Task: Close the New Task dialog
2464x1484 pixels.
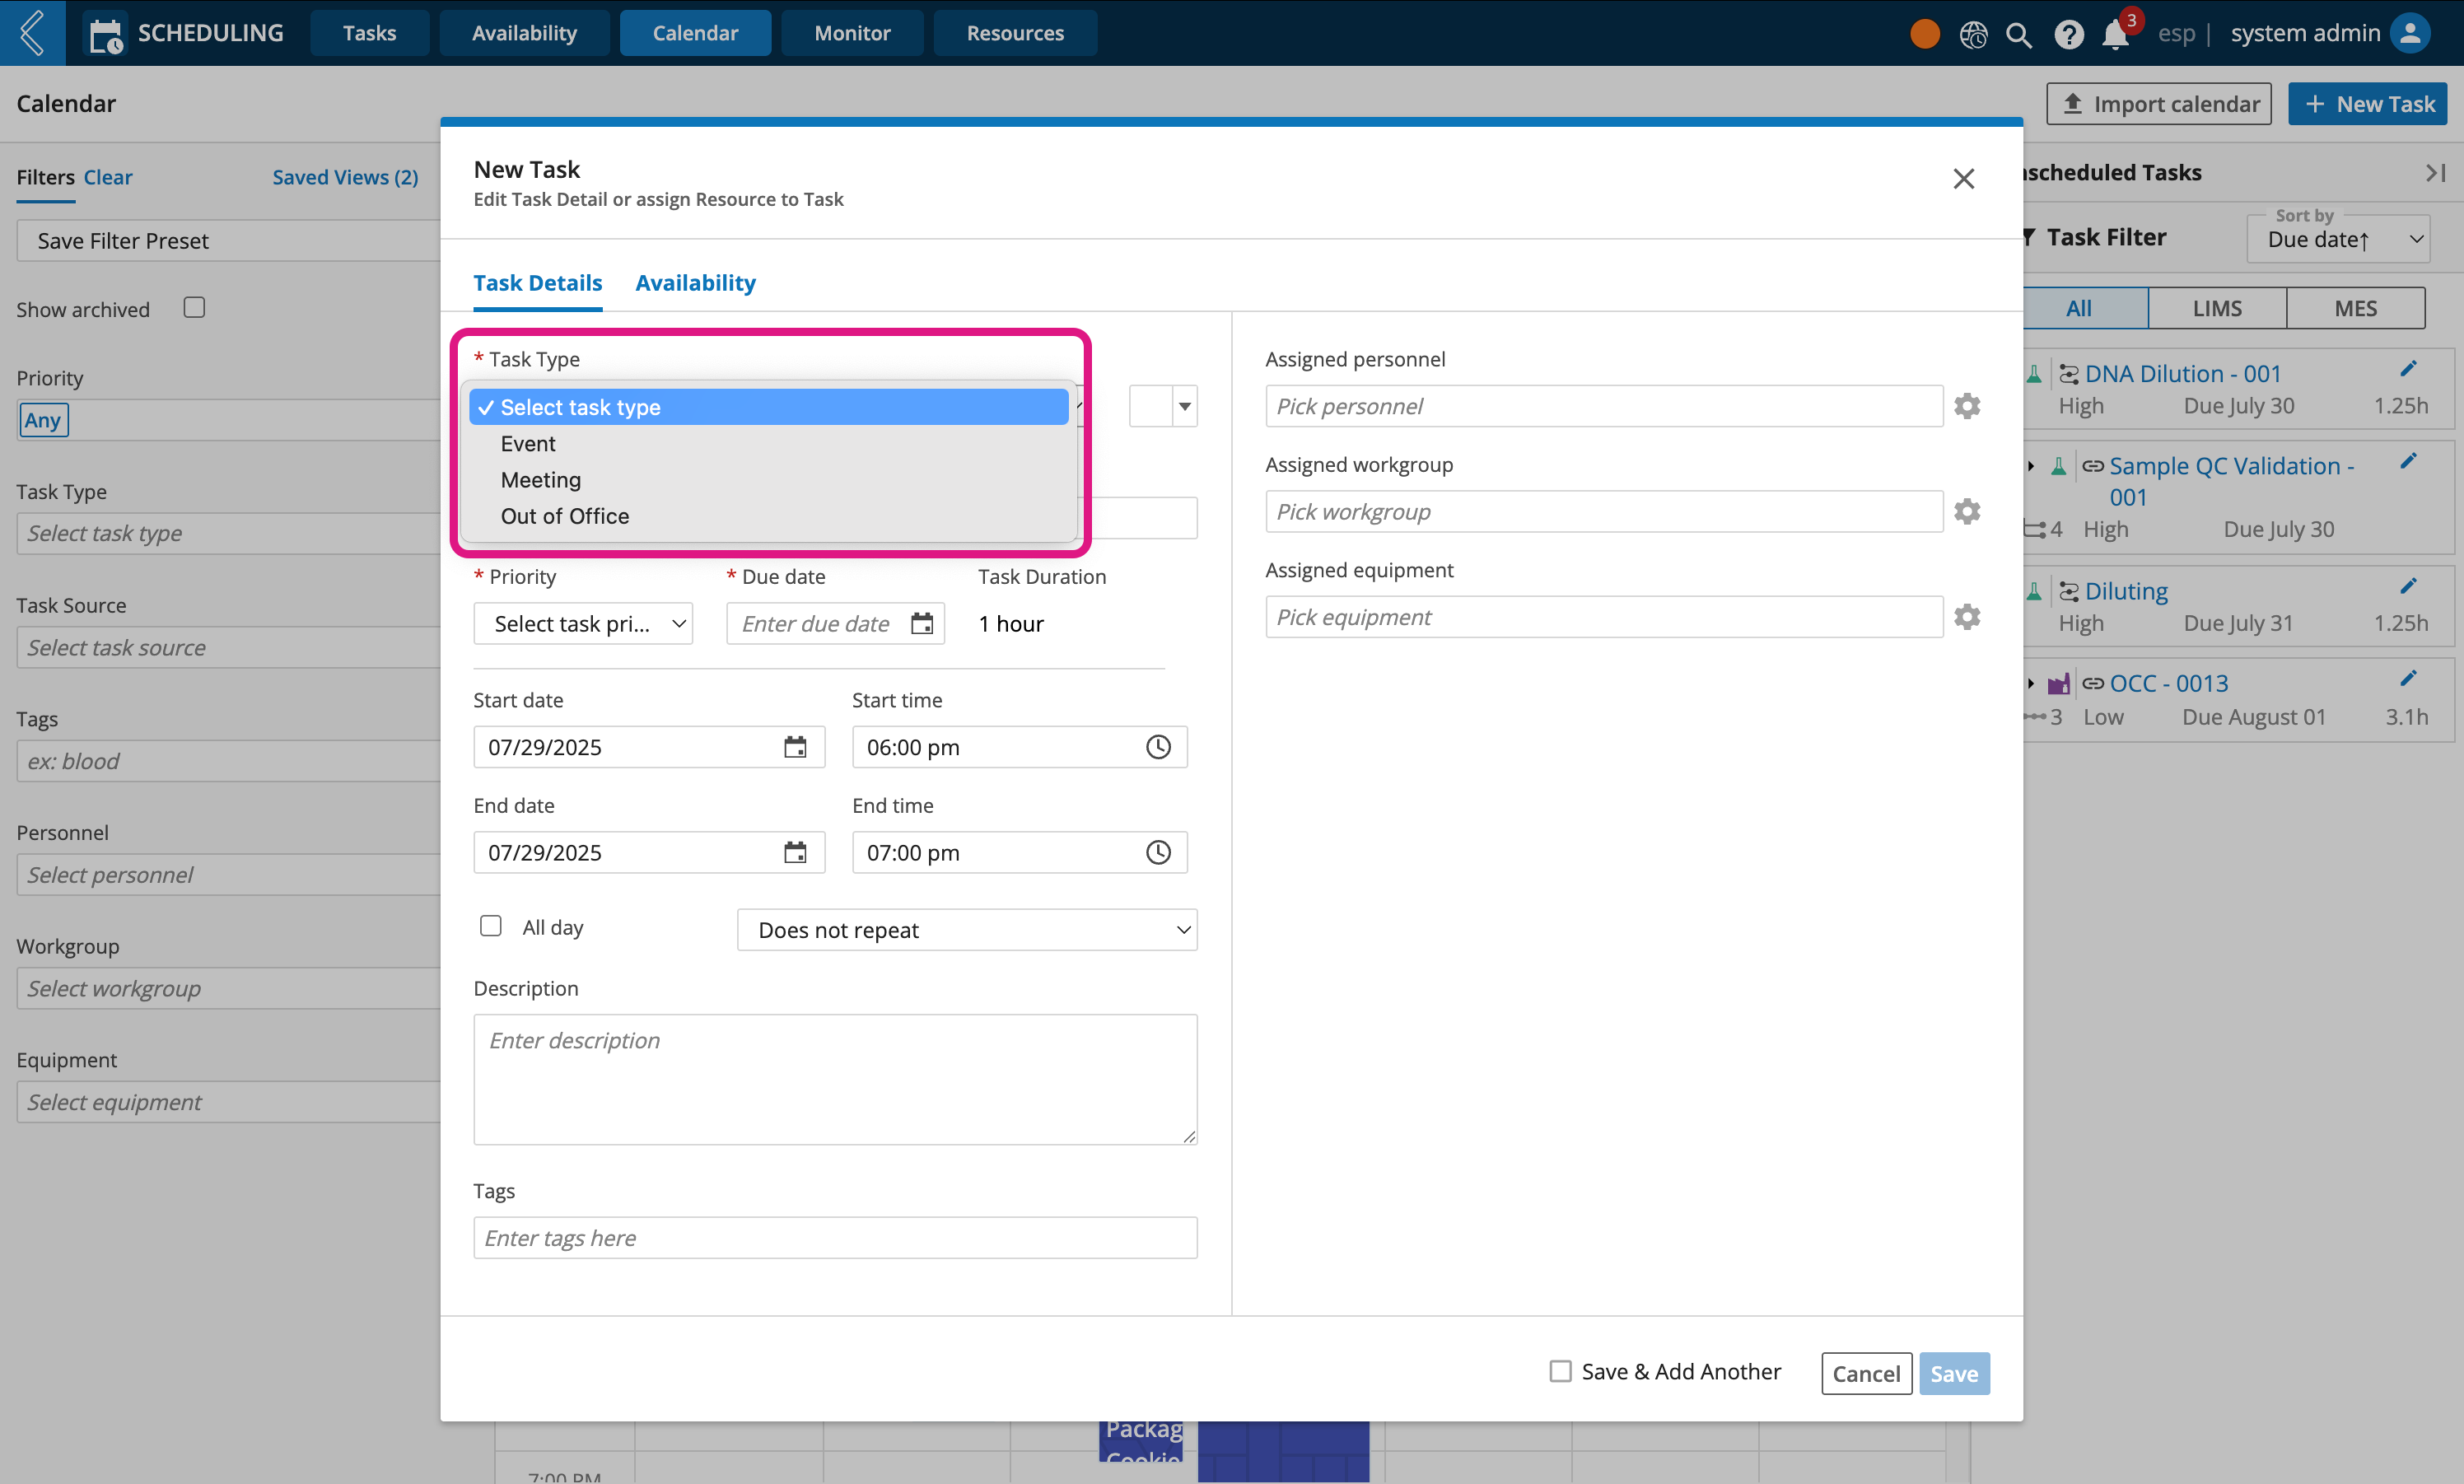Action: [x=1963, y=179]
